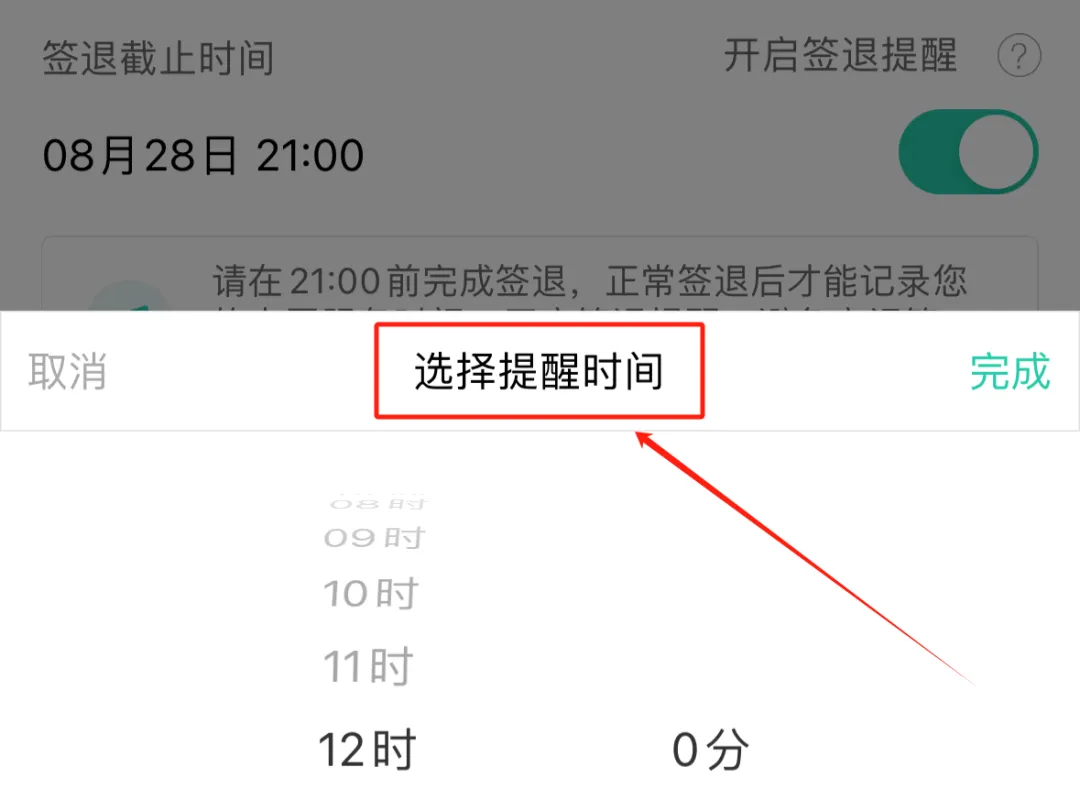This screenshot has width=1080, height=800.
Task: Click the red arrow annotation
Action: [x=805, y=558]
